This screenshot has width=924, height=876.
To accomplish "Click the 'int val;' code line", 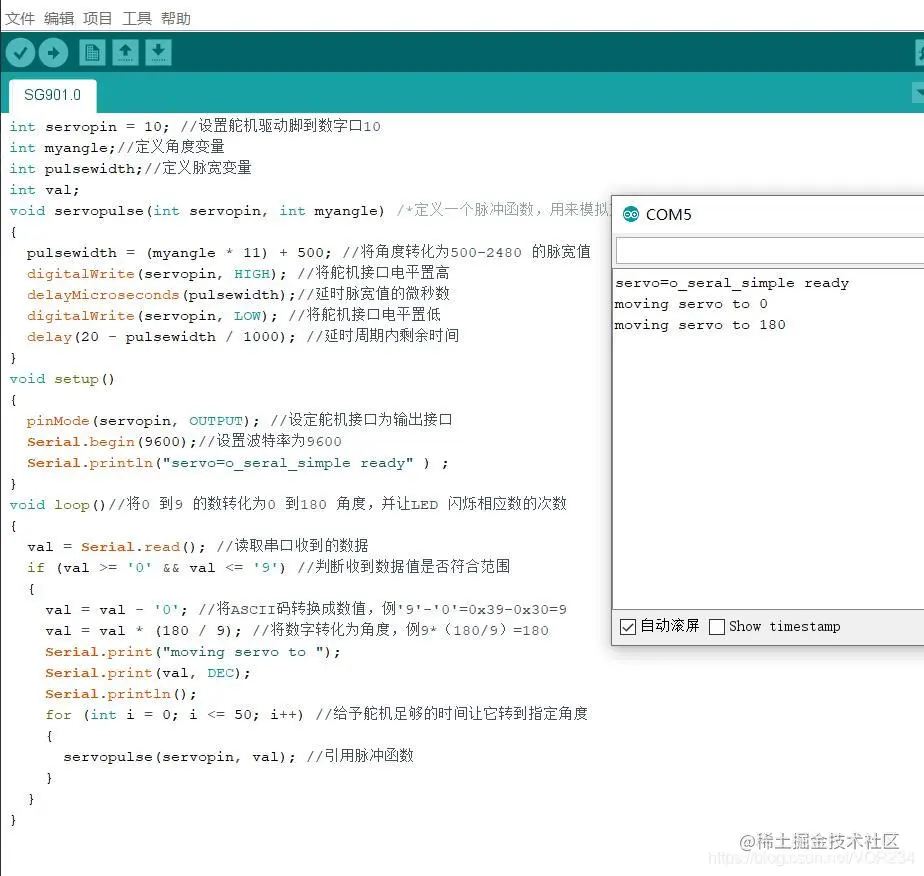I will click(x=44, y=190).
